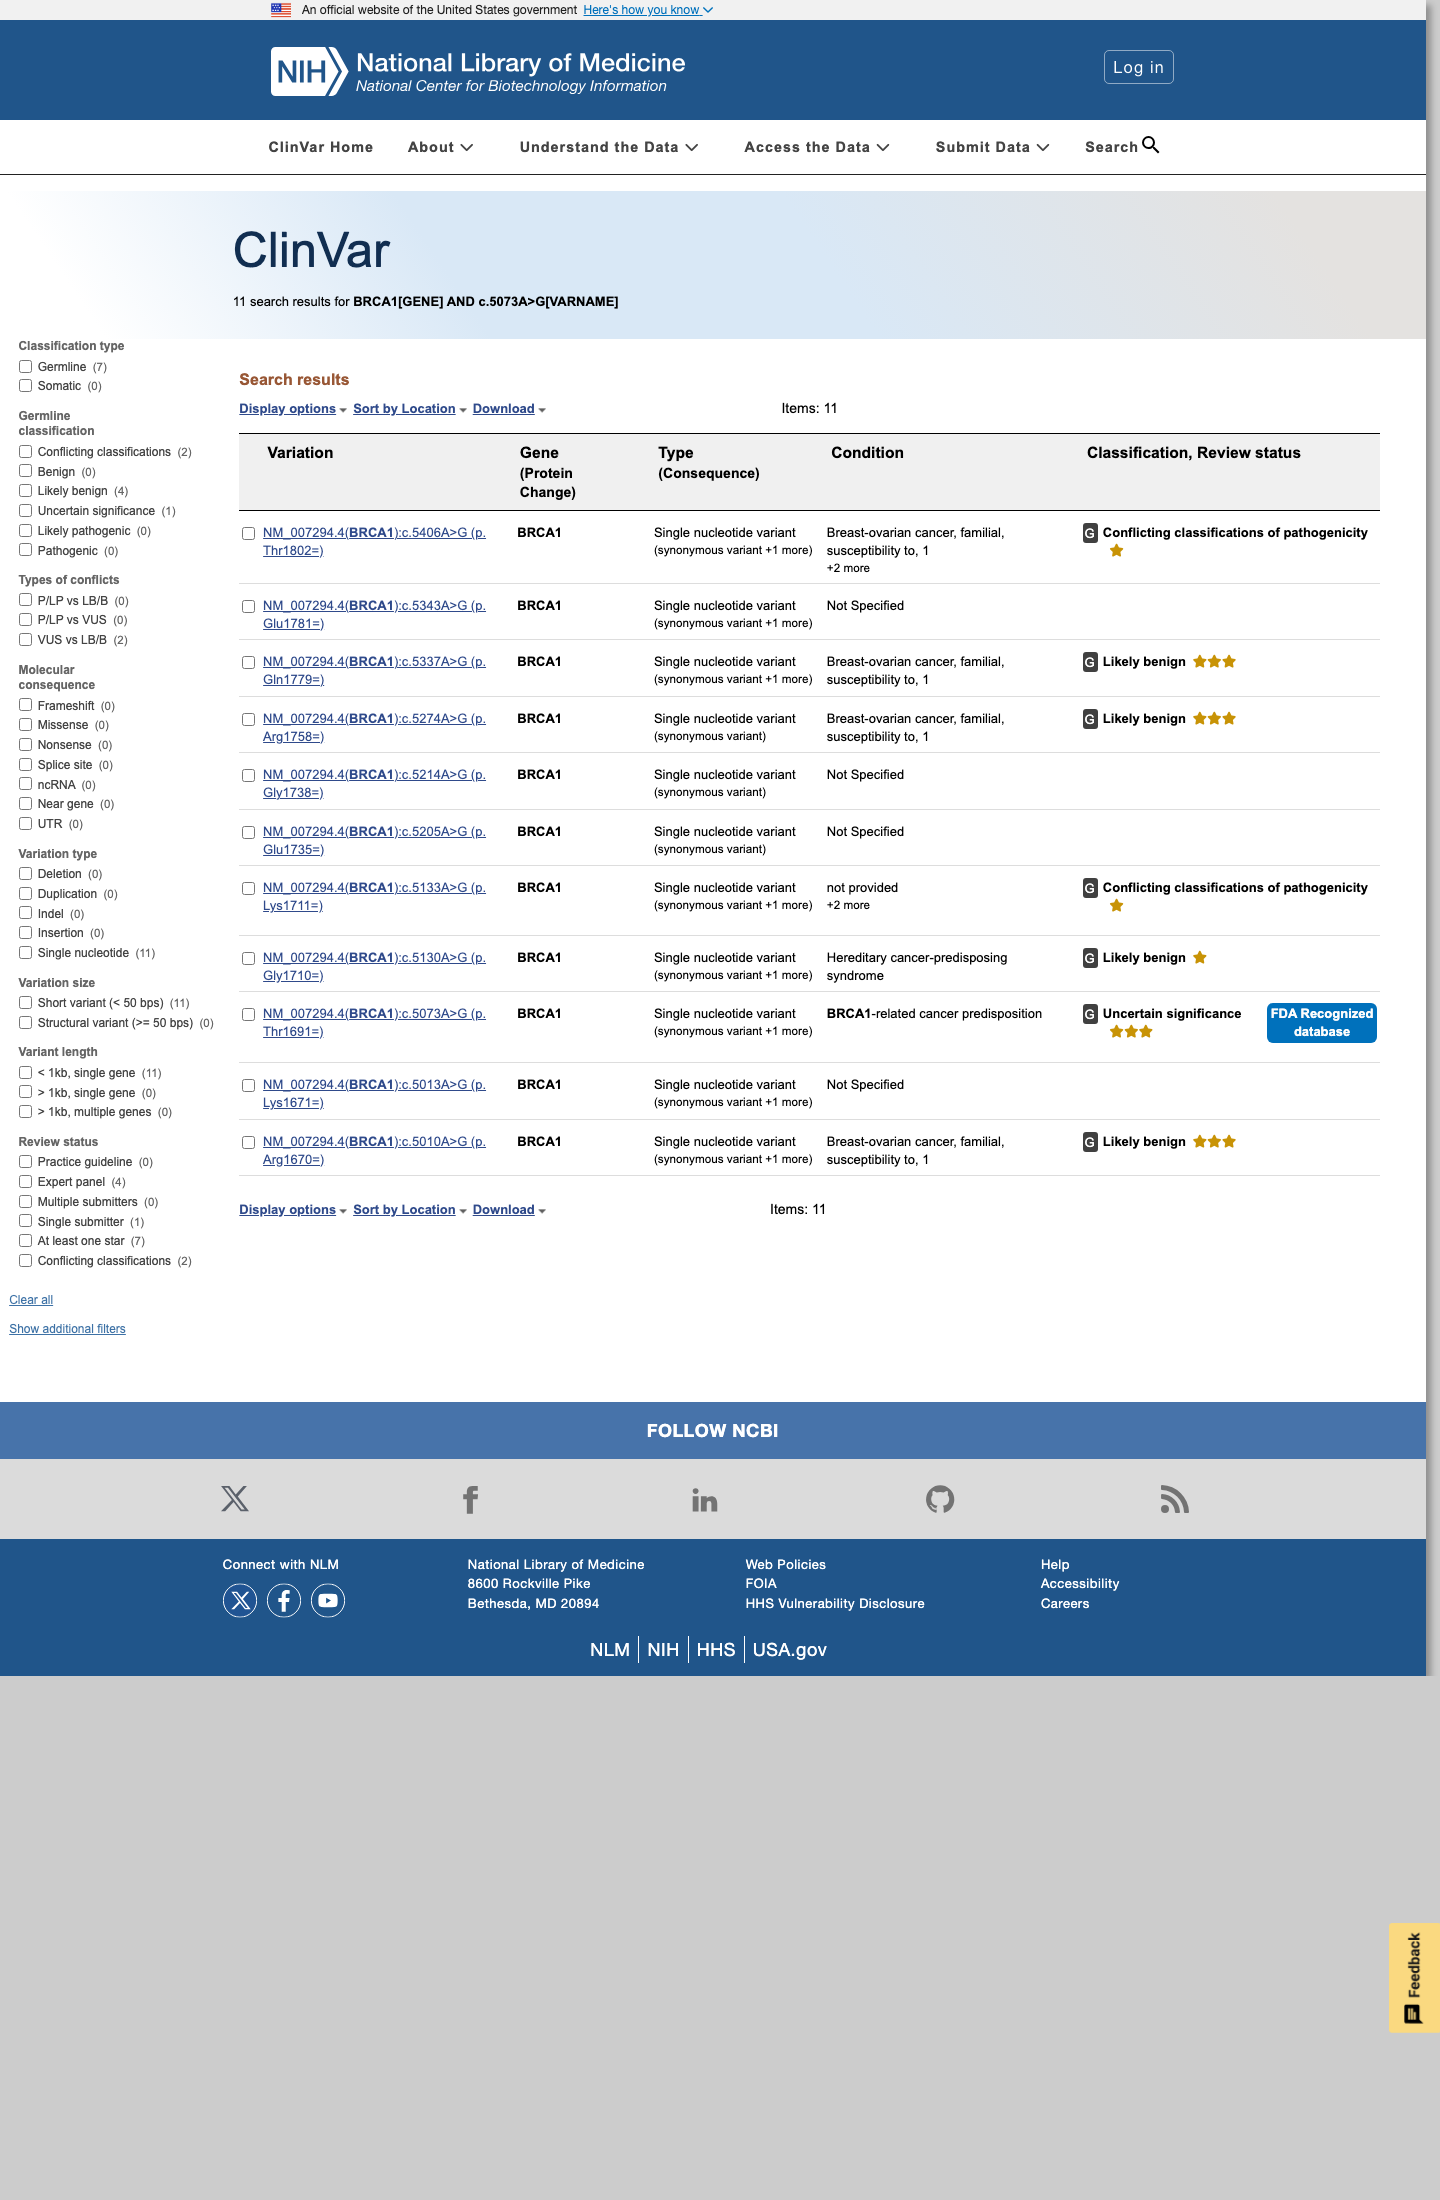This screenshot has width=1440, height=2200.
Task: Open the top Download dropdown
Action: (509, 409)
